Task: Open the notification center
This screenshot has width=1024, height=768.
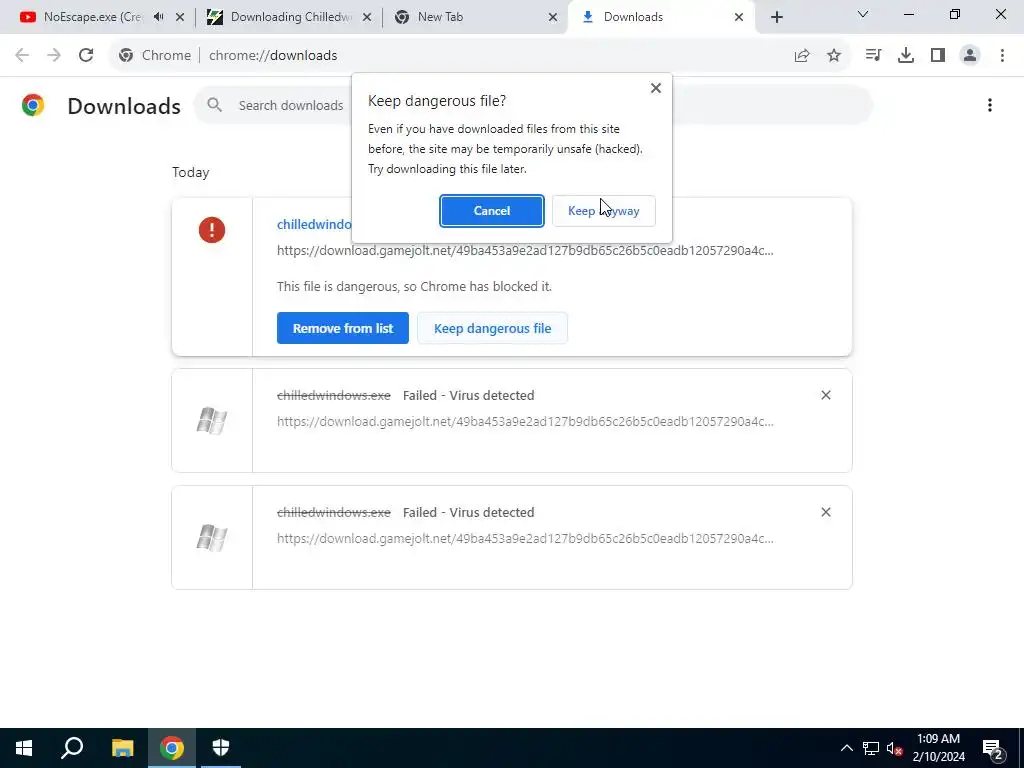Action: pyautogui.click(x=993, y=748)
